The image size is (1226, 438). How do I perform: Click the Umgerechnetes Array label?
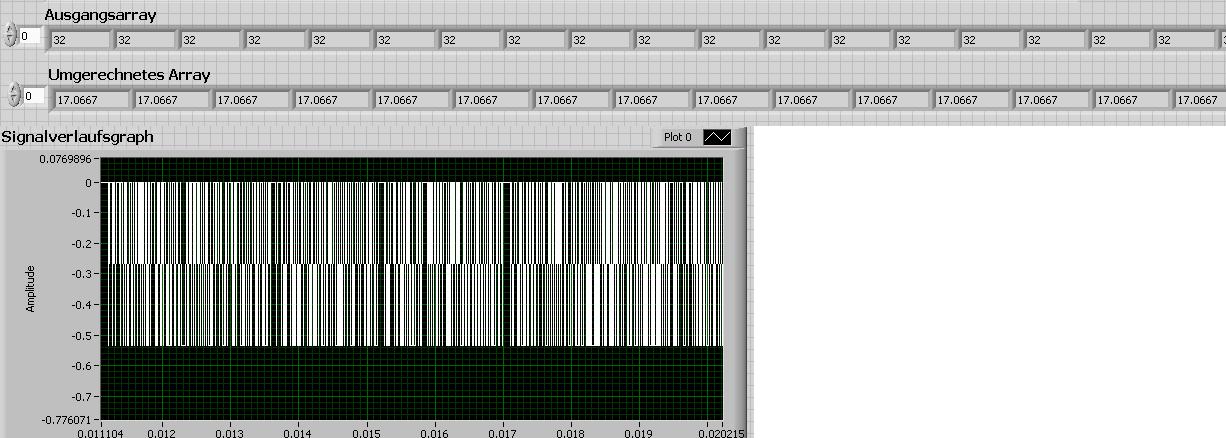click(129, 75)
